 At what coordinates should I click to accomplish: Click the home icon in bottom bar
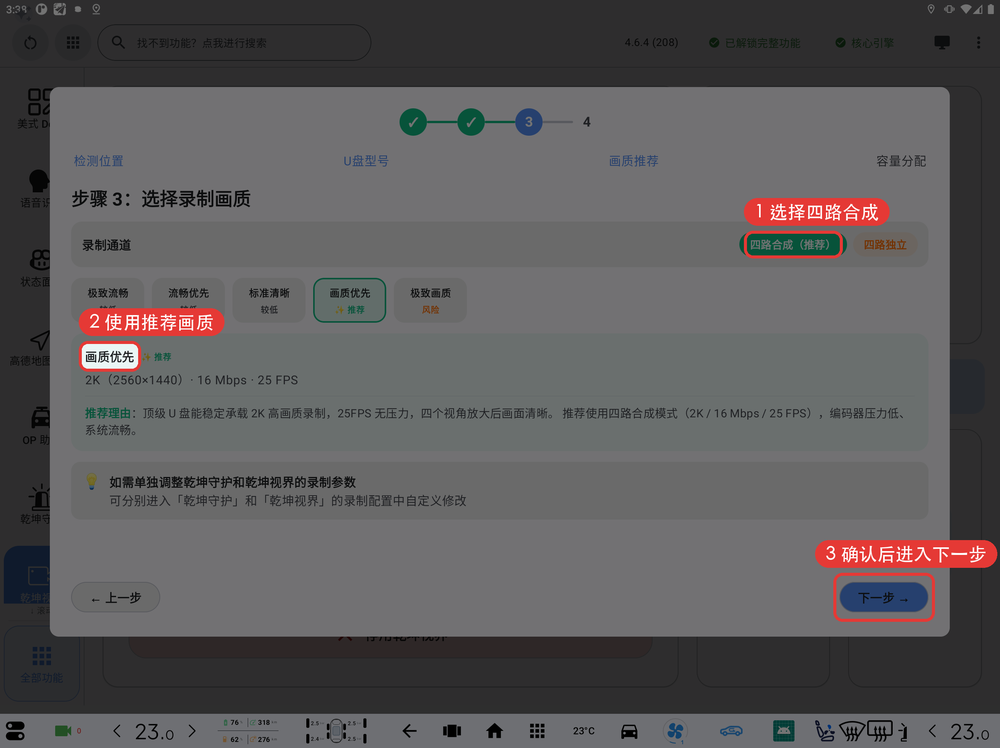coord(494,731)
